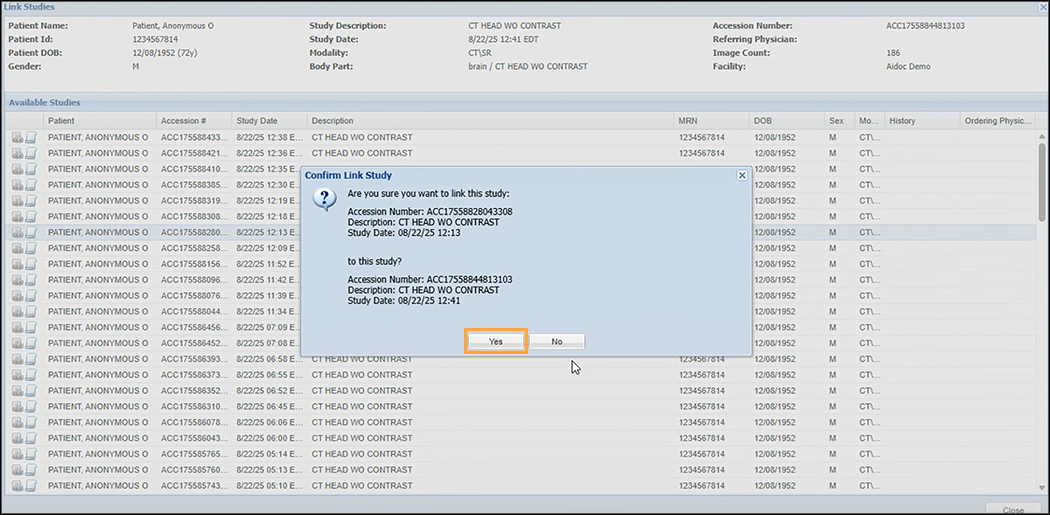Screen dimensions: 1050x515
Task: Click the question mark icon in dialog
Action: (325, 198)
